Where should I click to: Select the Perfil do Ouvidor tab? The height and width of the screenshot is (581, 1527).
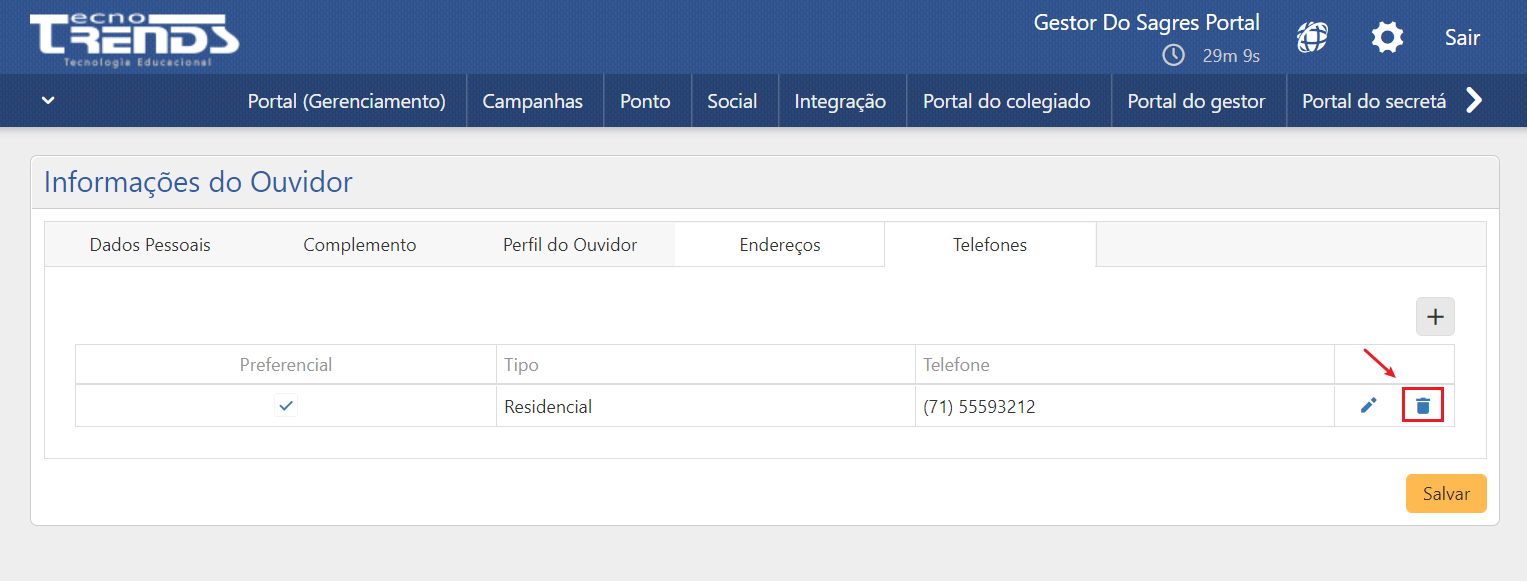tap(570, 245)
